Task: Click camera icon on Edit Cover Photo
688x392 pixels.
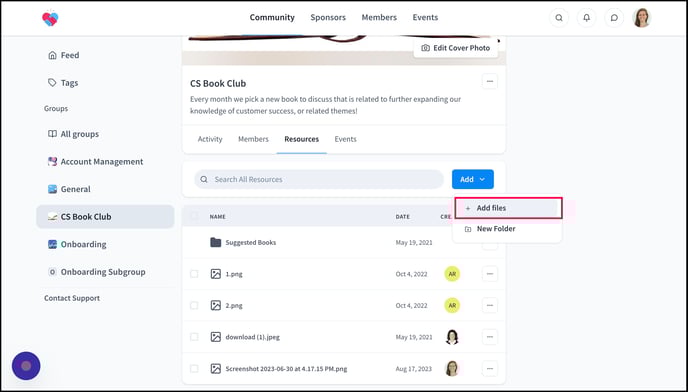Action: 425,48
